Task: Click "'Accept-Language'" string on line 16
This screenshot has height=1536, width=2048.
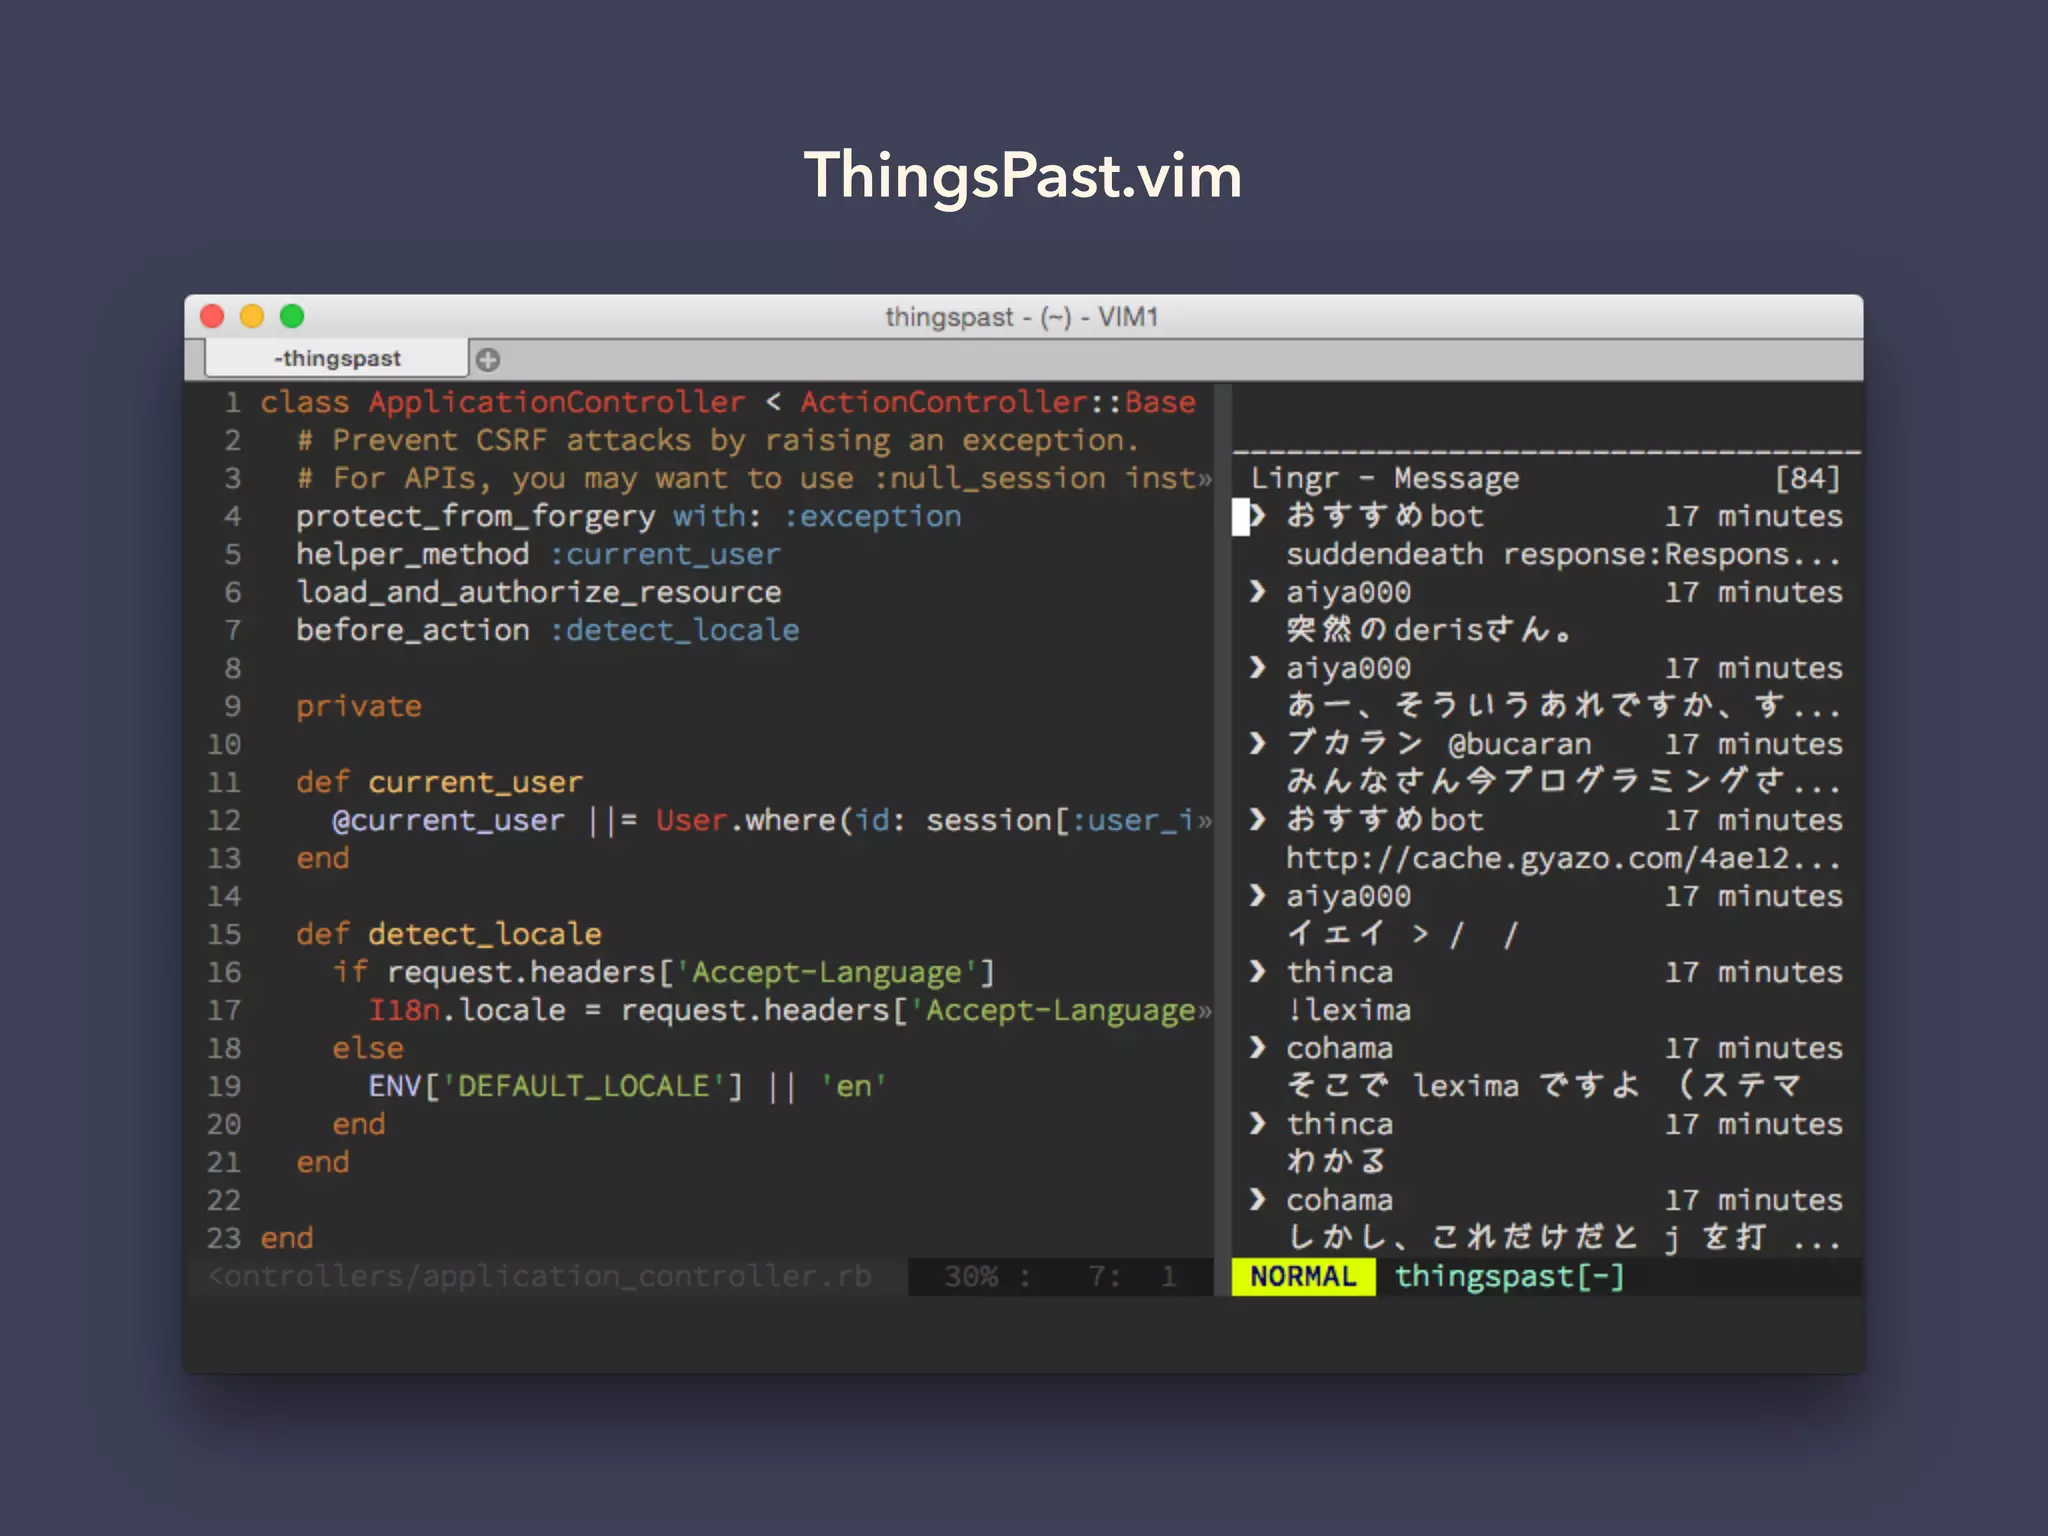Action: 827,973
